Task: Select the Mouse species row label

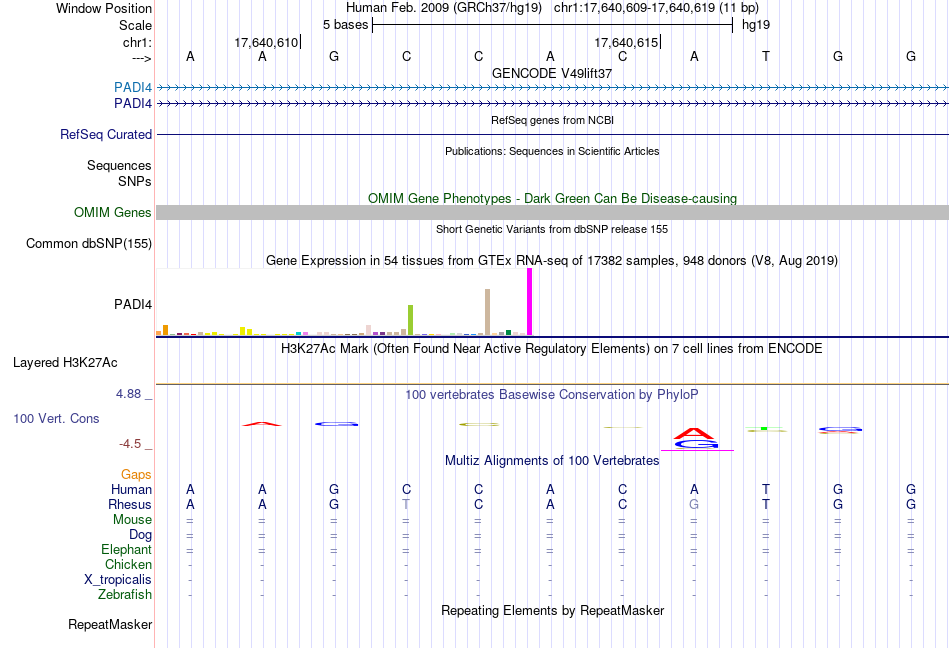Action: (132, 520)
